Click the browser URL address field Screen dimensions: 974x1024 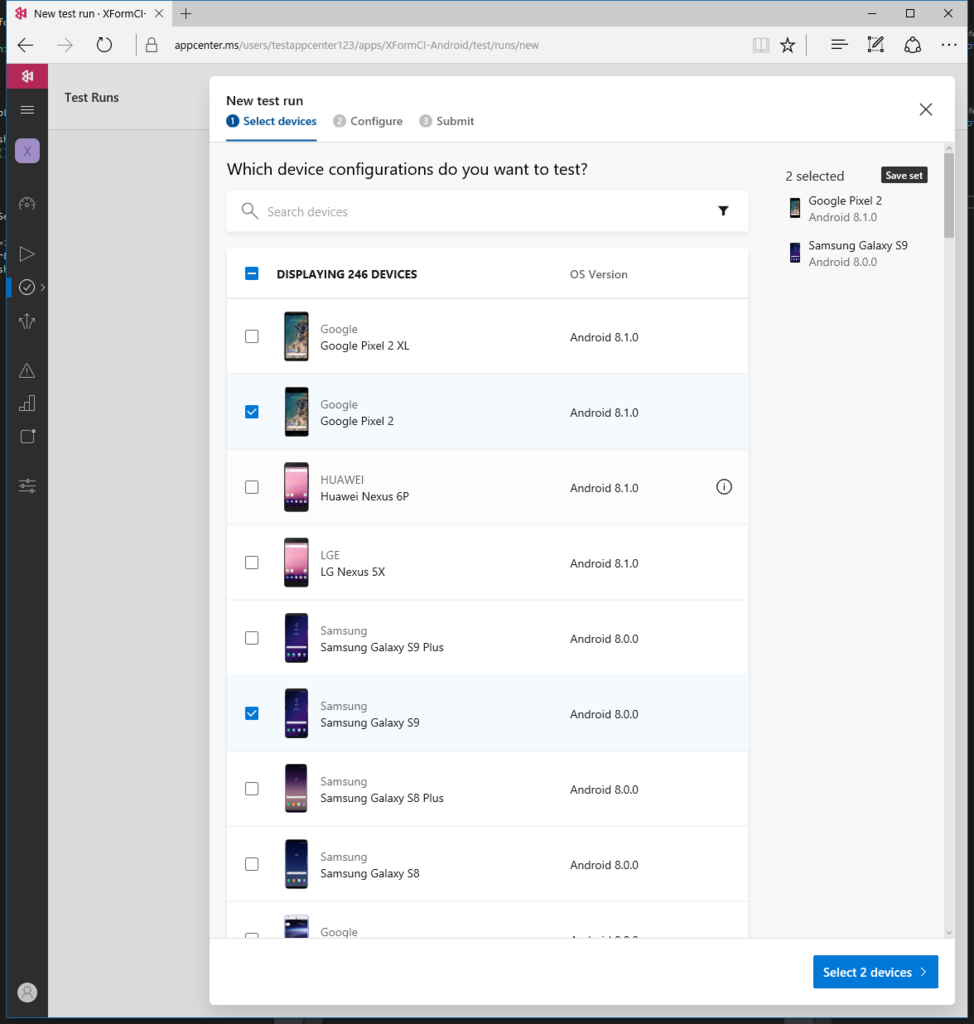(x=356, y=45)
